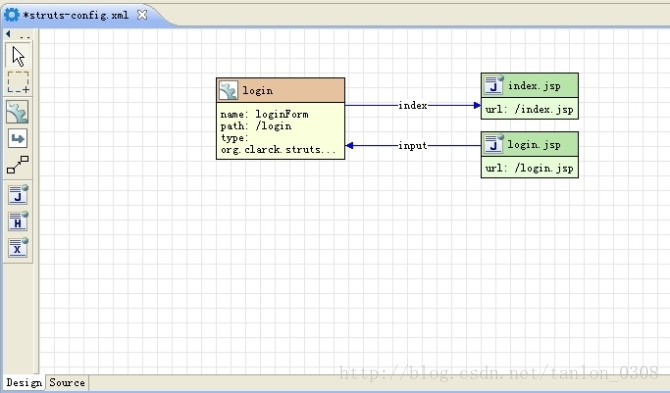
Task: Collapse the palette with the left arrow
Action: 8,34
